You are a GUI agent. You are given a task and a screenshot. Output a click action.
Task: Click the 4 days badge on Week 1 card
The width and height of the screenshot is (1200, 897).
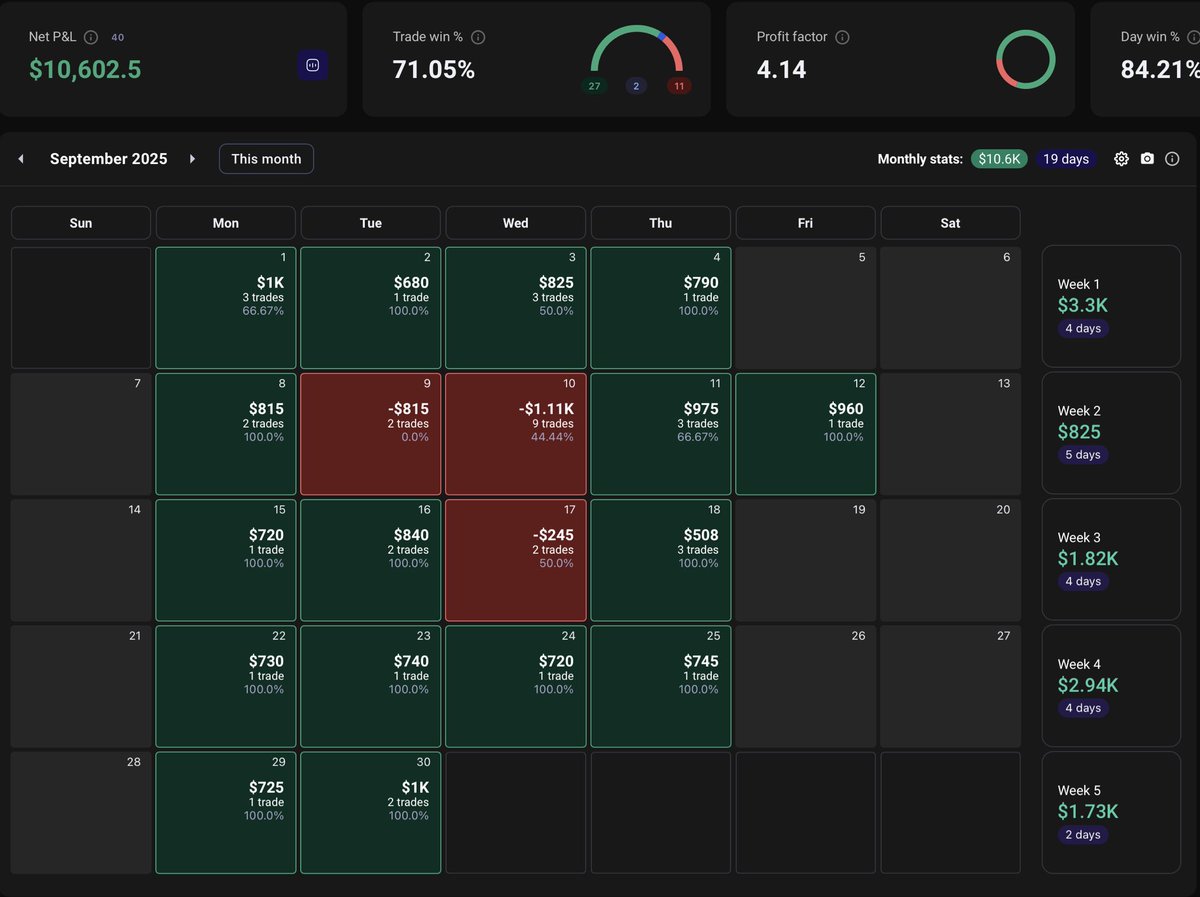pos(1082,328)
